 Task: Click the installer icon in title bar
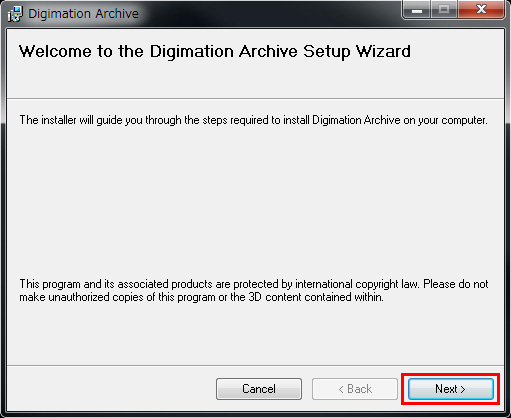(x=15, y=14)
